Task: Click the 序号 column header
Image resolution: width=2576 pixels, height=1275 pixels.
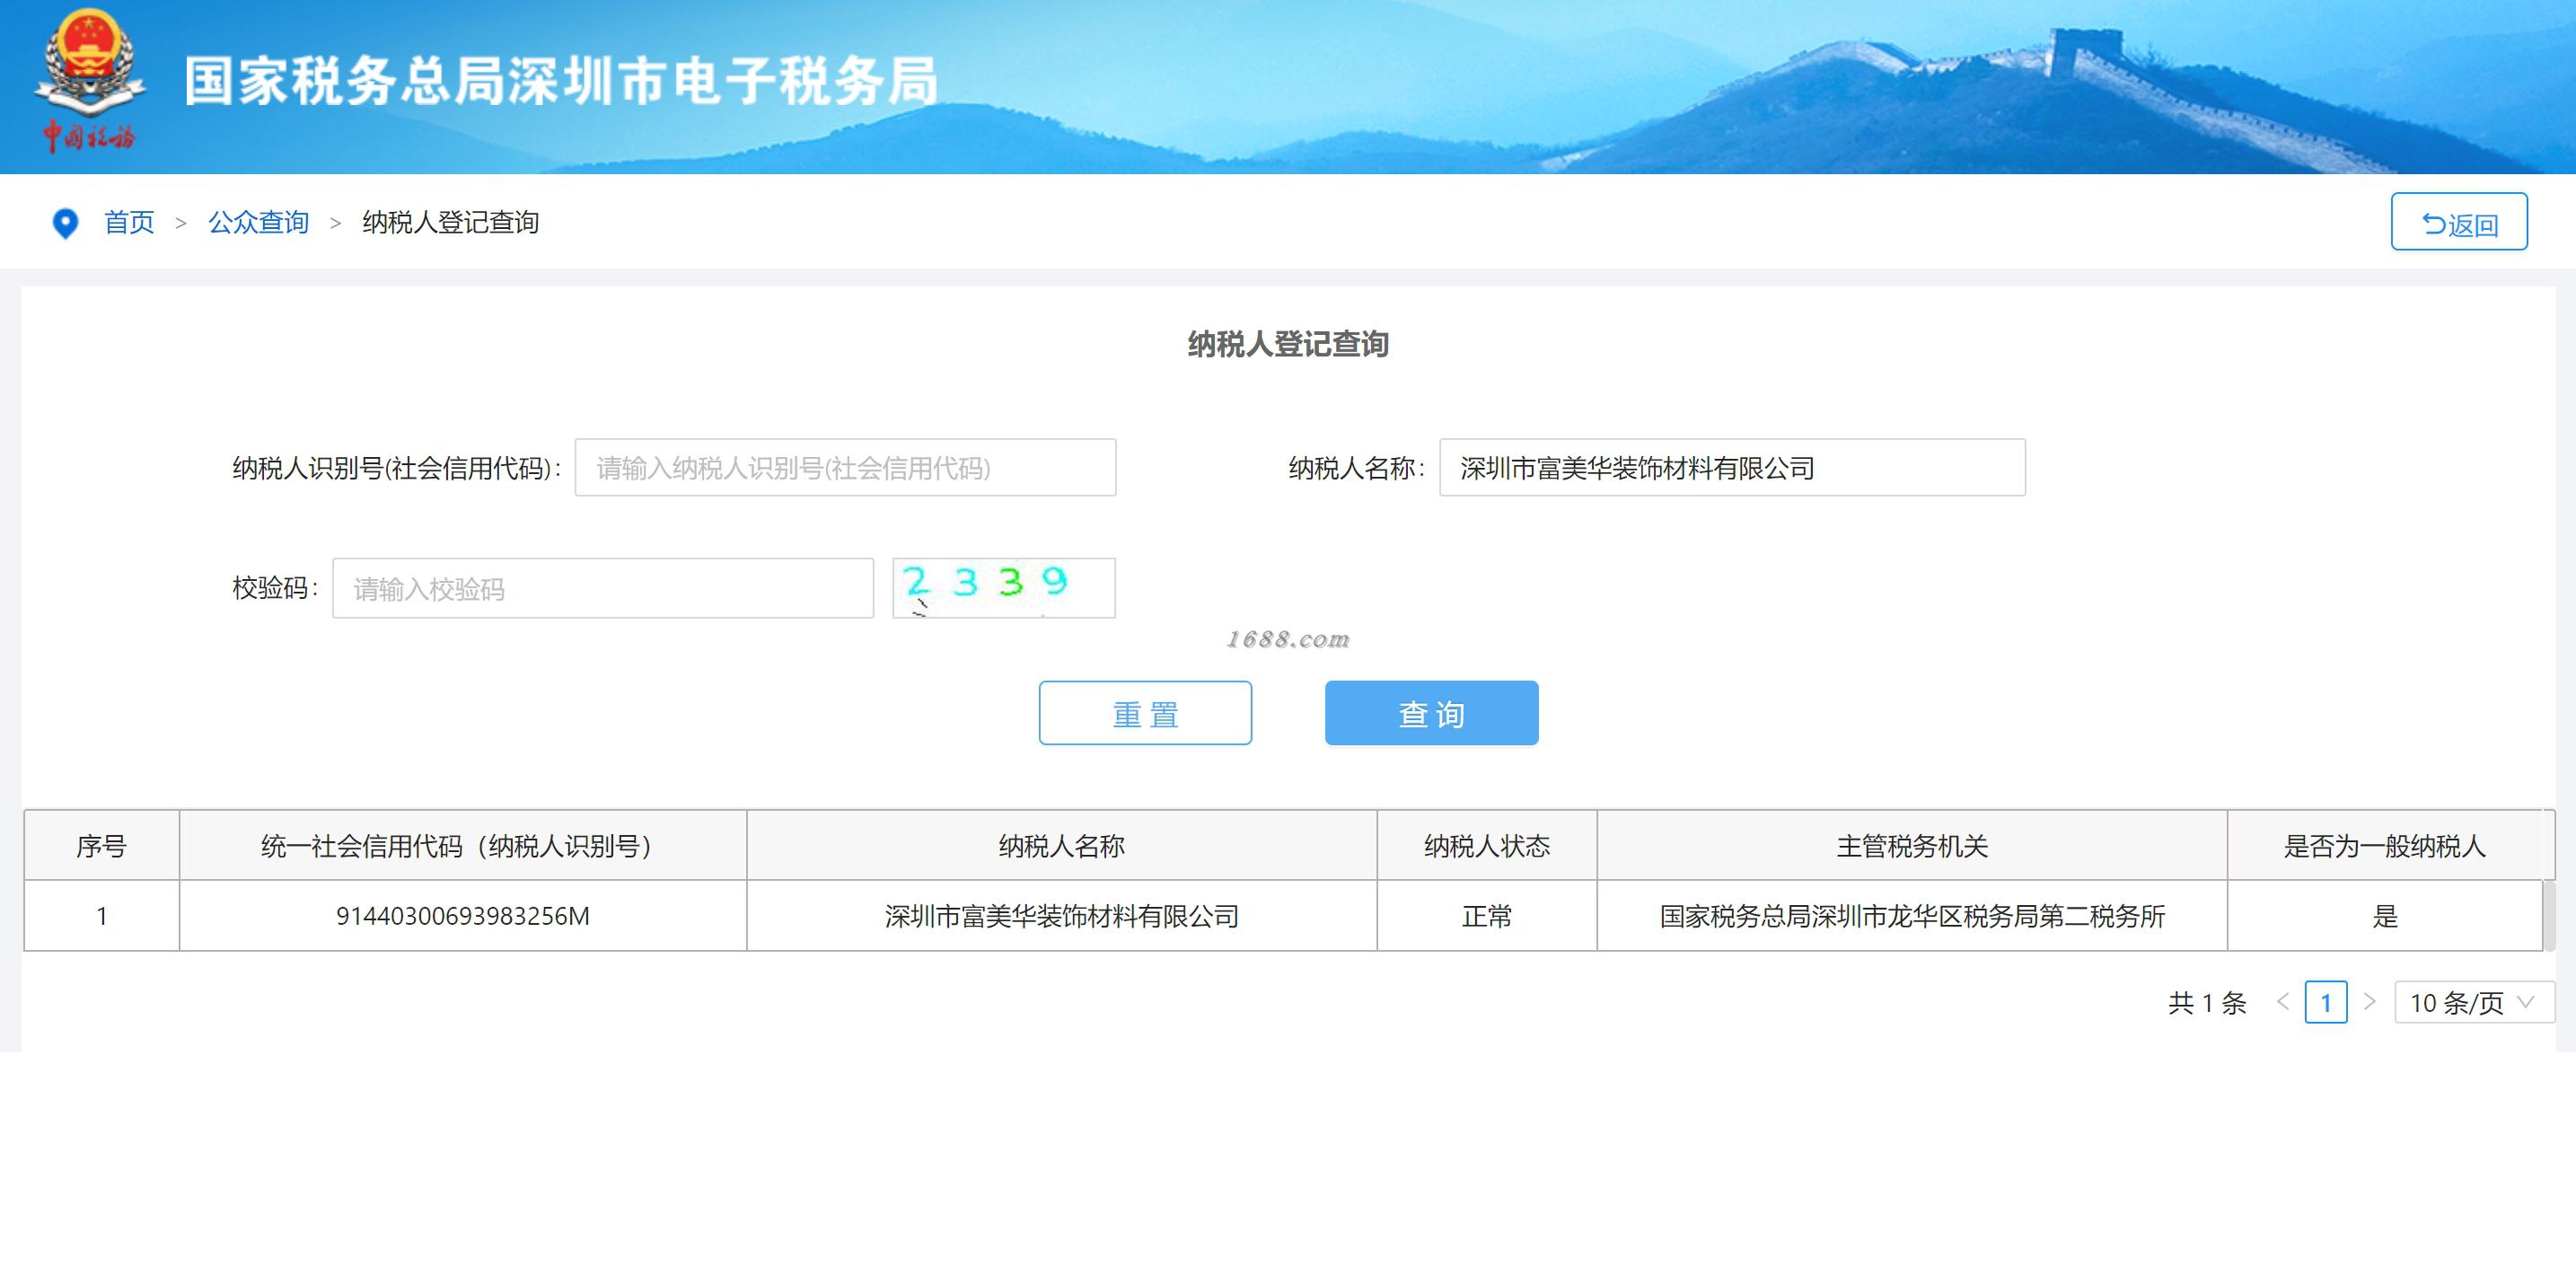Action: click(x=101, y=846)
